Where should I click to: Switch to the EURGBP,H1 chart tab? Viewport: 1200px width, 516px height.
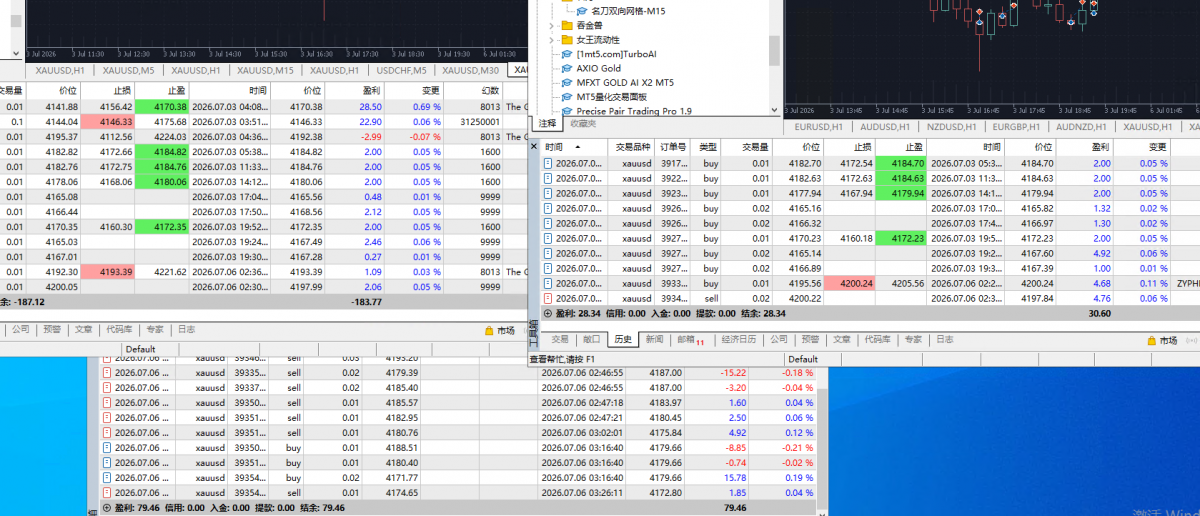(1017, 127)
